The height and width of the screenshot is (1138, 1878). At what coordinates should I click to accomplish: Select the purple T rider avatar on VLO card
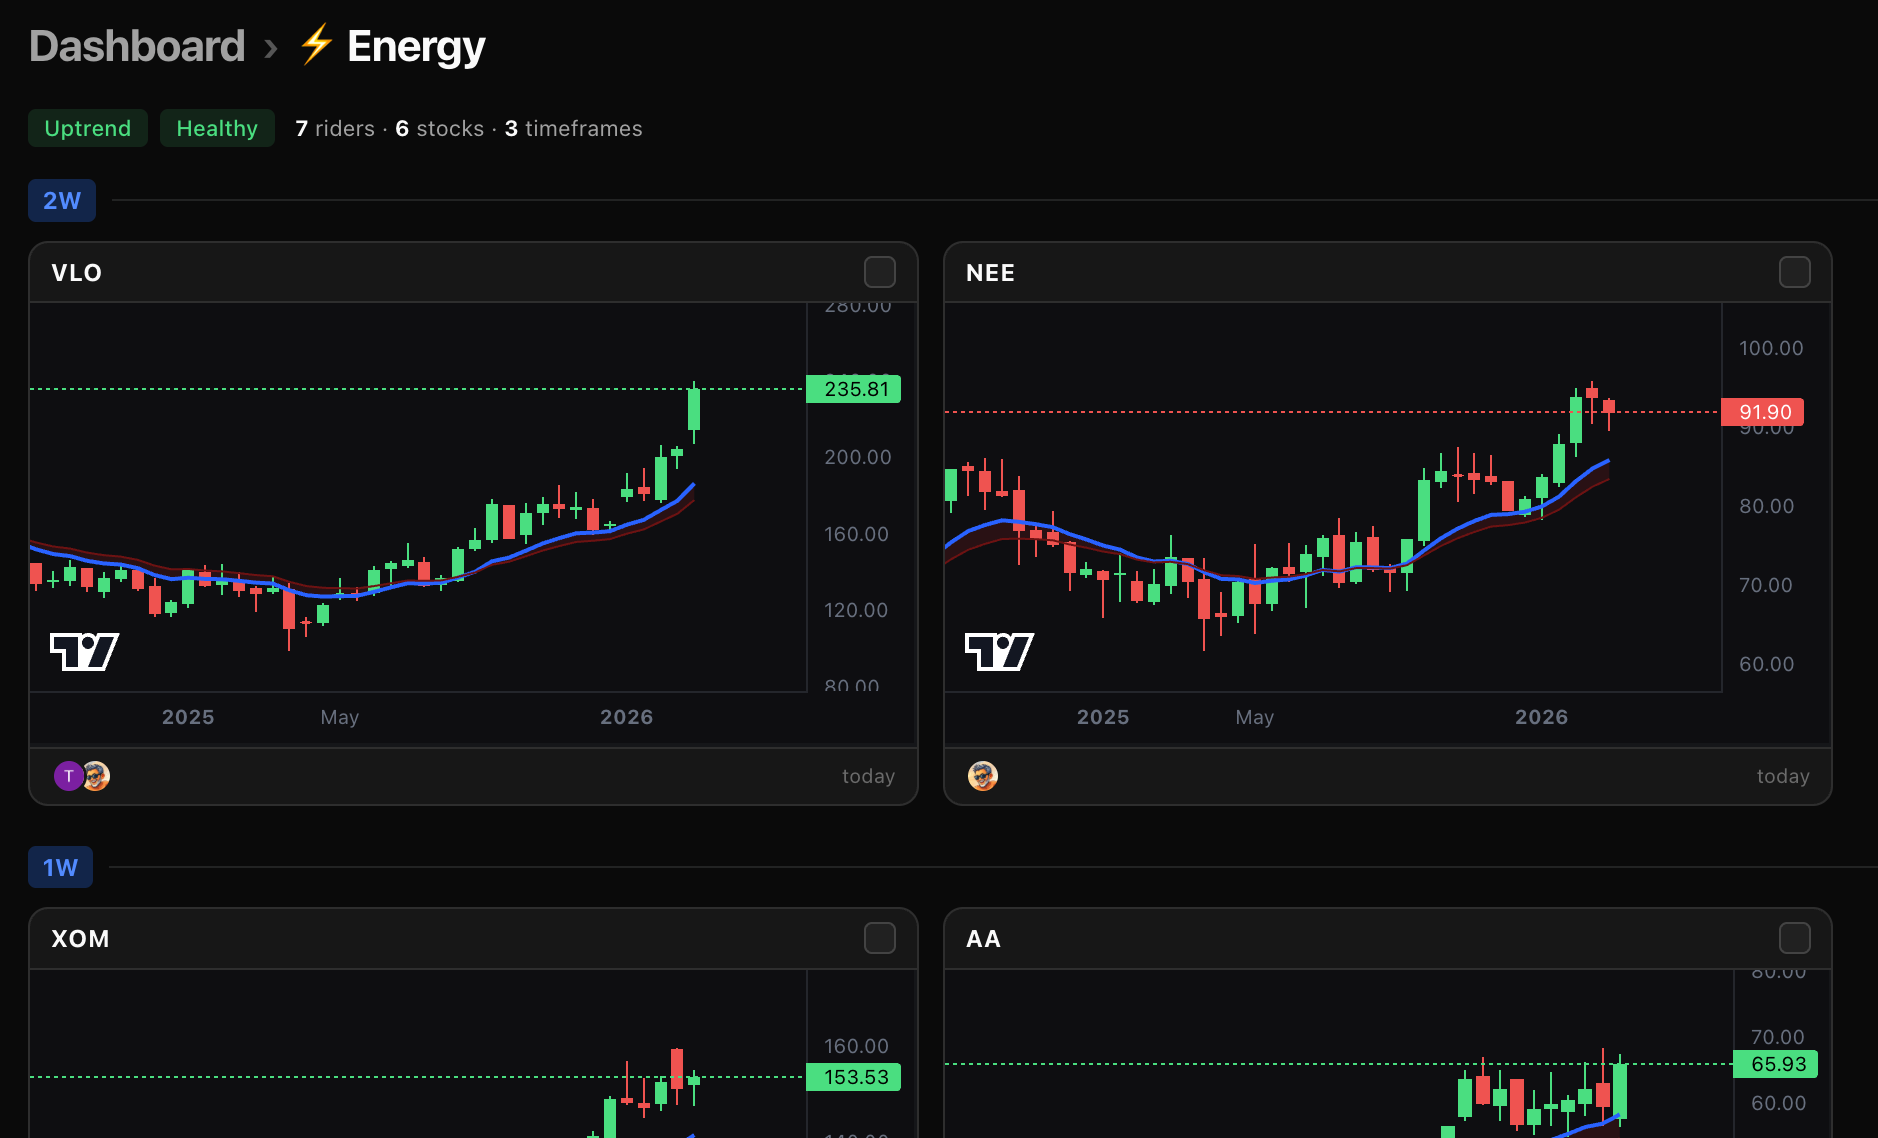coord(68,775)
